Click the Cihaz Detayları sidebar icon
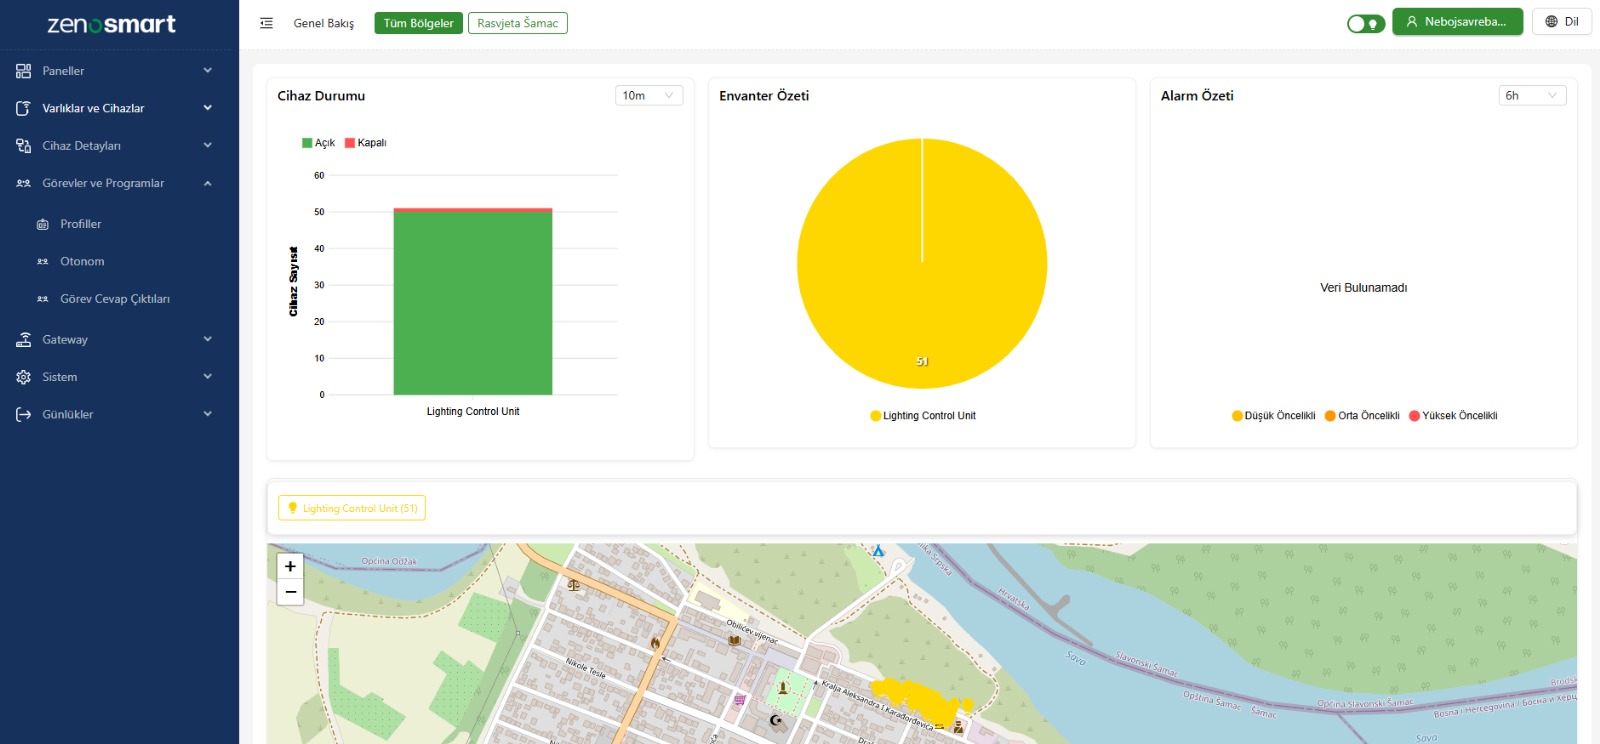1600x744 pixels. (x=23, y=146)
